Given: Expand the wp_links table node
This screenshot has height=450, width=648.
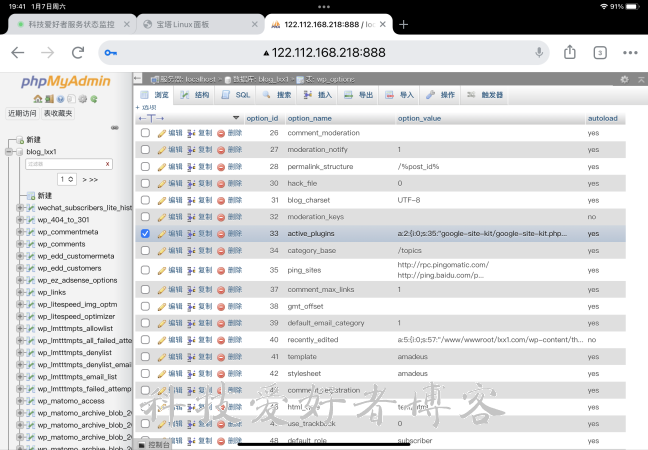Looking at the screenshot, I should pos(20,292).
